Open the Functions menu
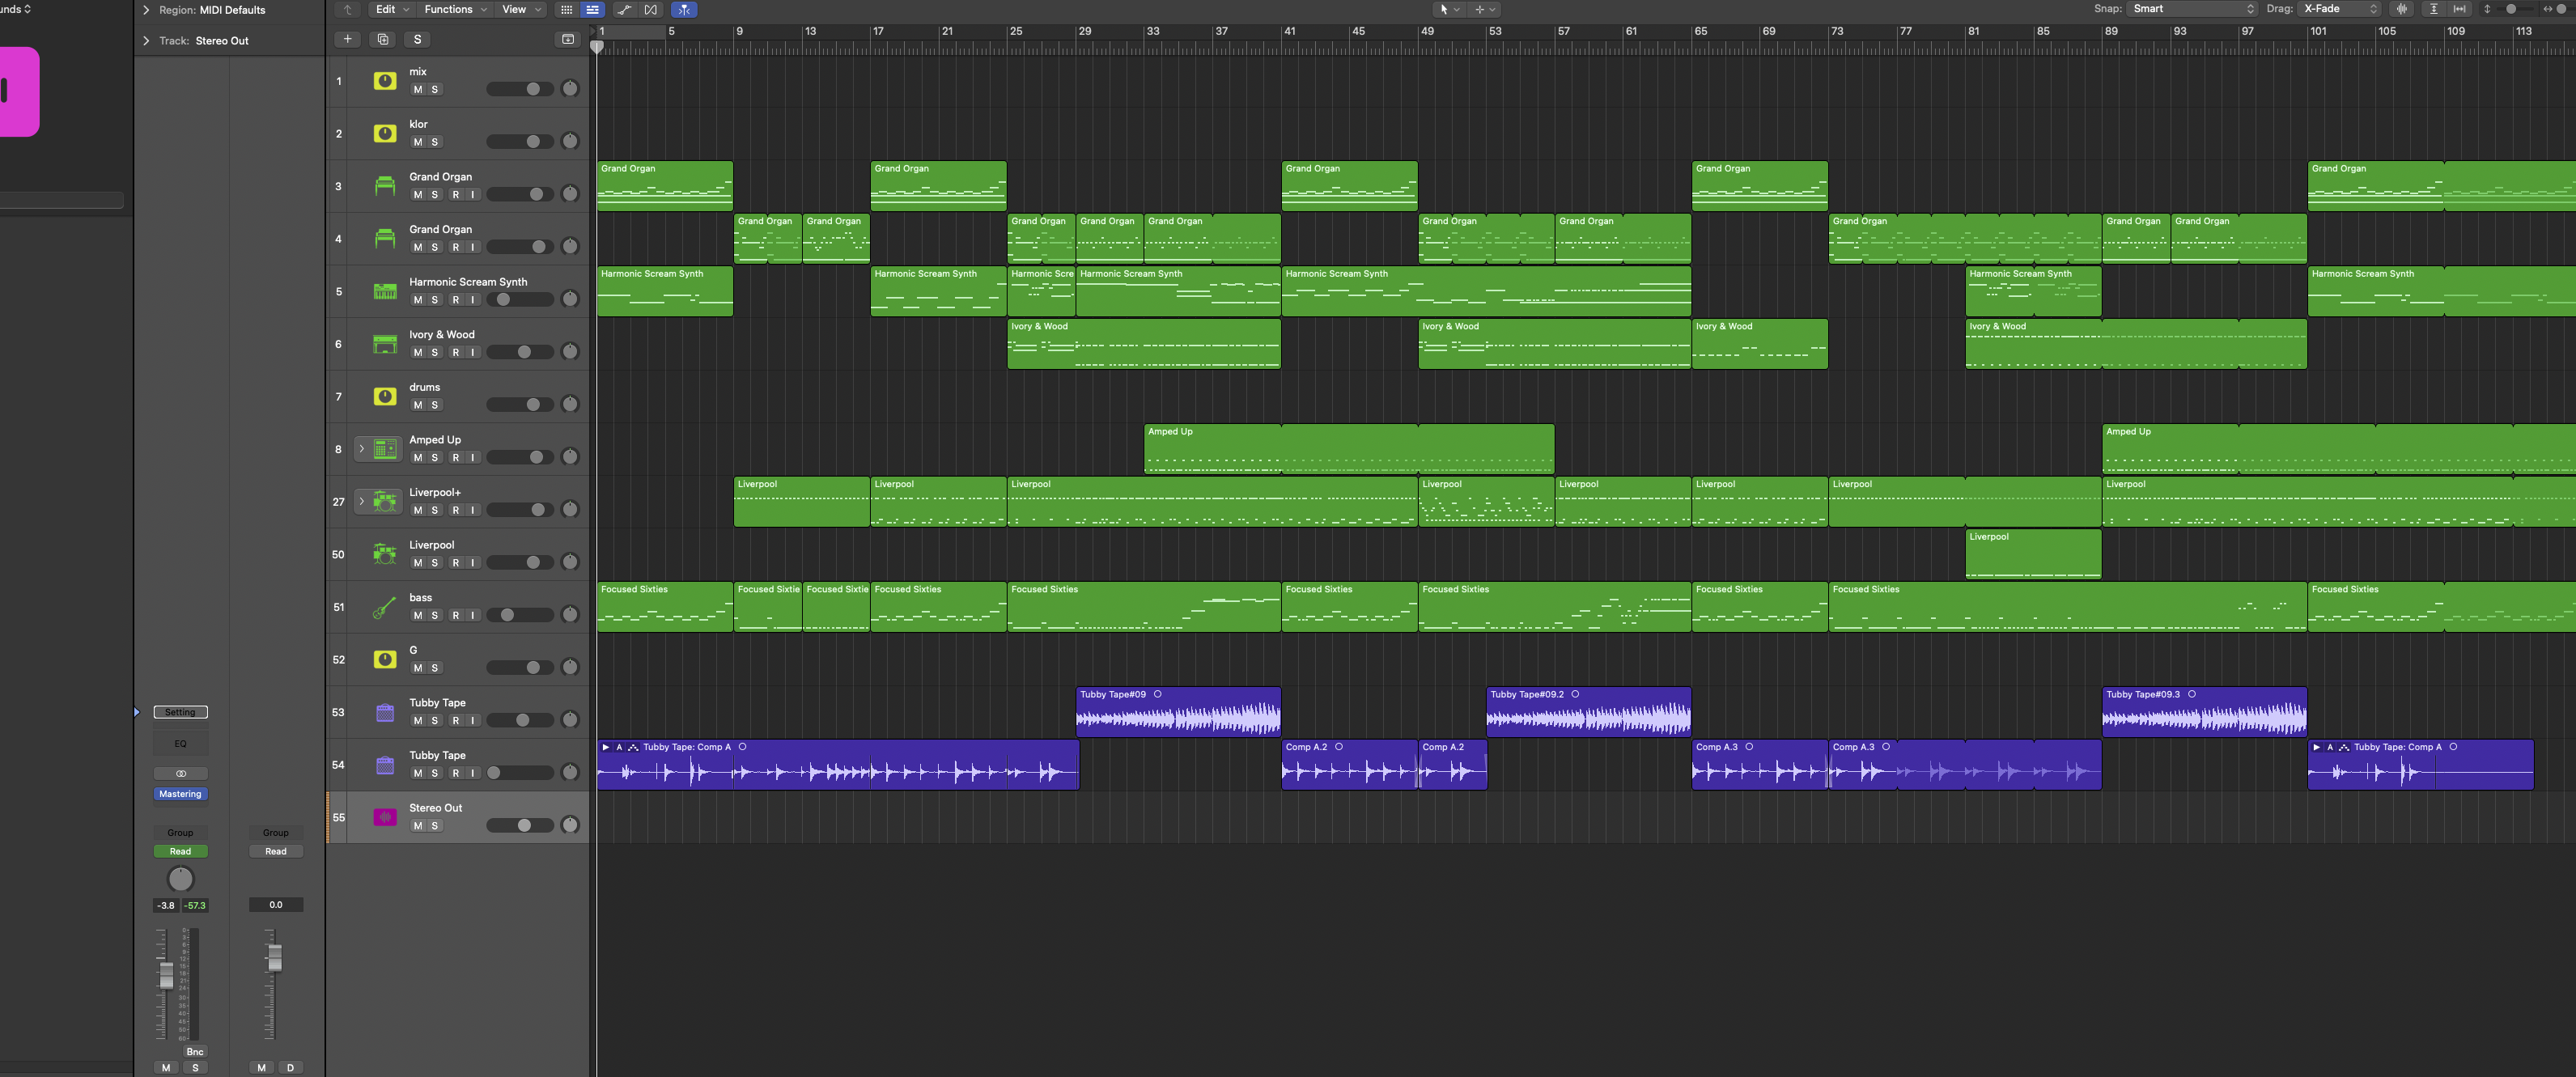This screenshot has width=2576, height=1077. 455,9
